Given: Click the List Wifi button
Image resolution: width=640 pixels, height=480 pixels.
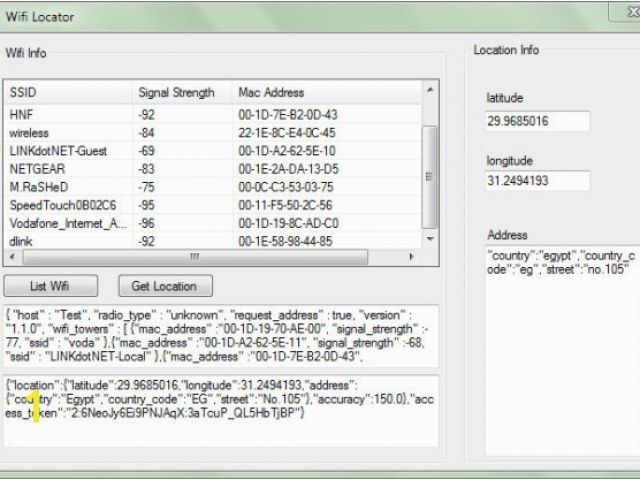Looking at the screenshot, I should click(x=51, y=286).
